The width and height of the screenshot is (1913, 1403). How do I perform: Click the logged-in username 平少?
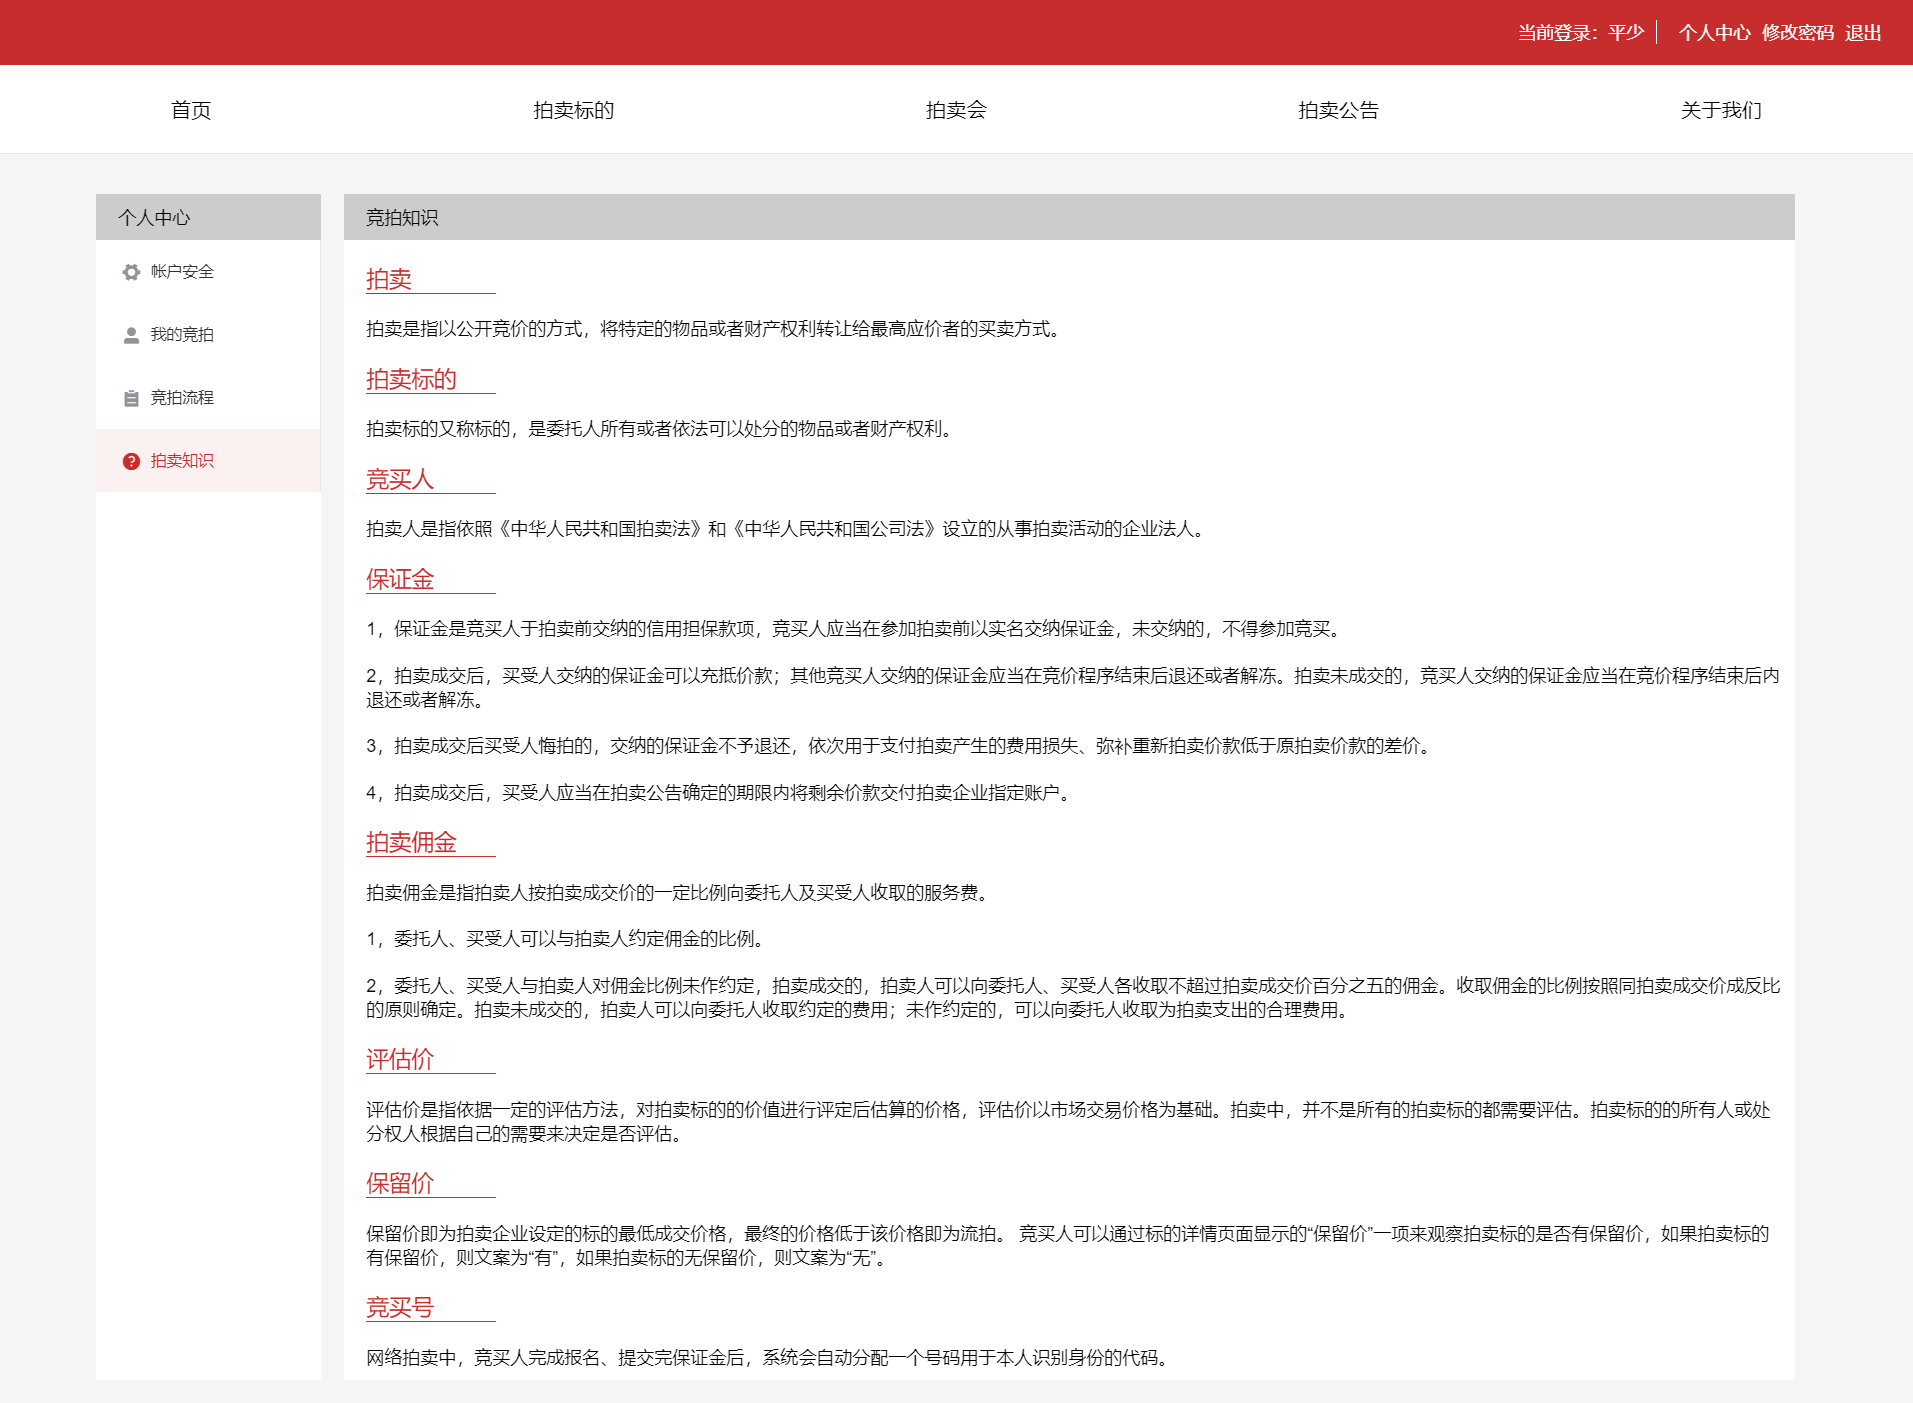(1626, 33)
